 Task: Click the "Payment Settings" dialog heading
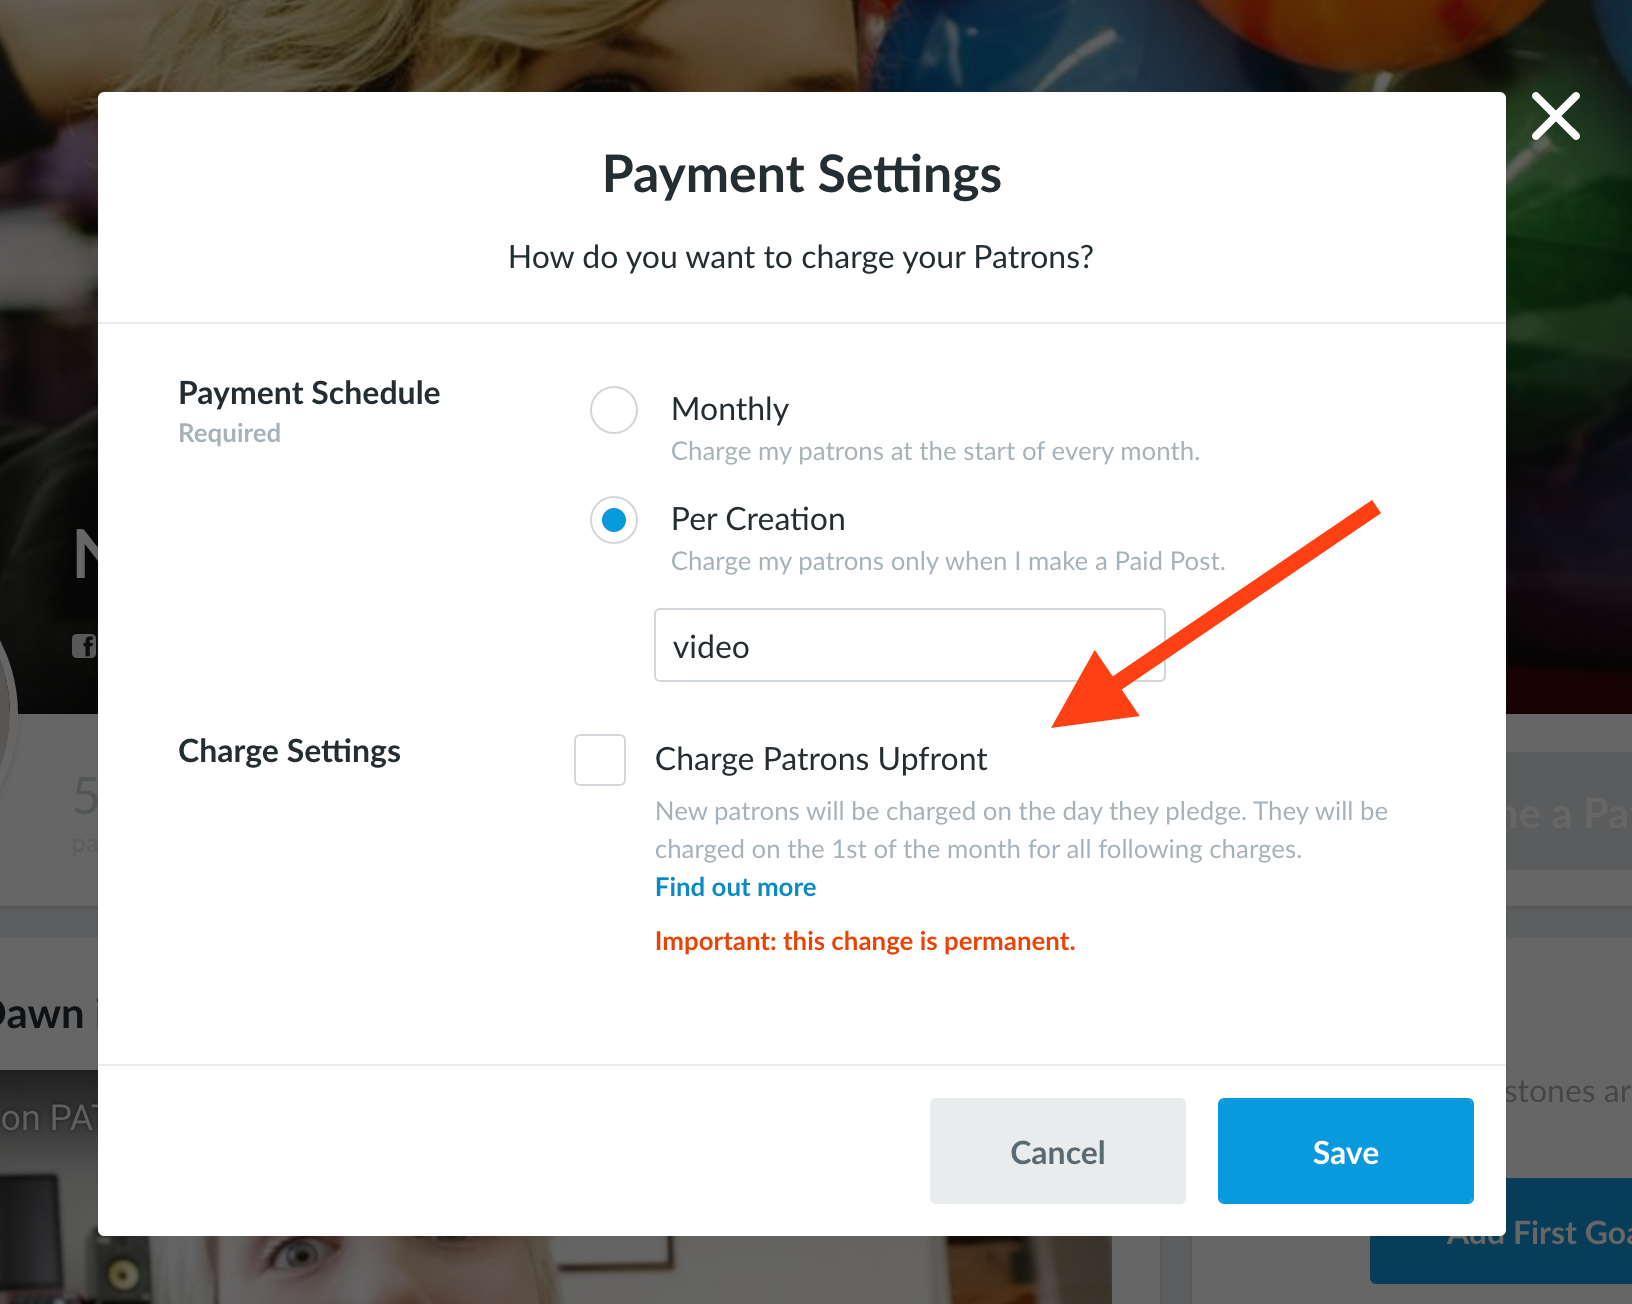[x=802, y=174]
